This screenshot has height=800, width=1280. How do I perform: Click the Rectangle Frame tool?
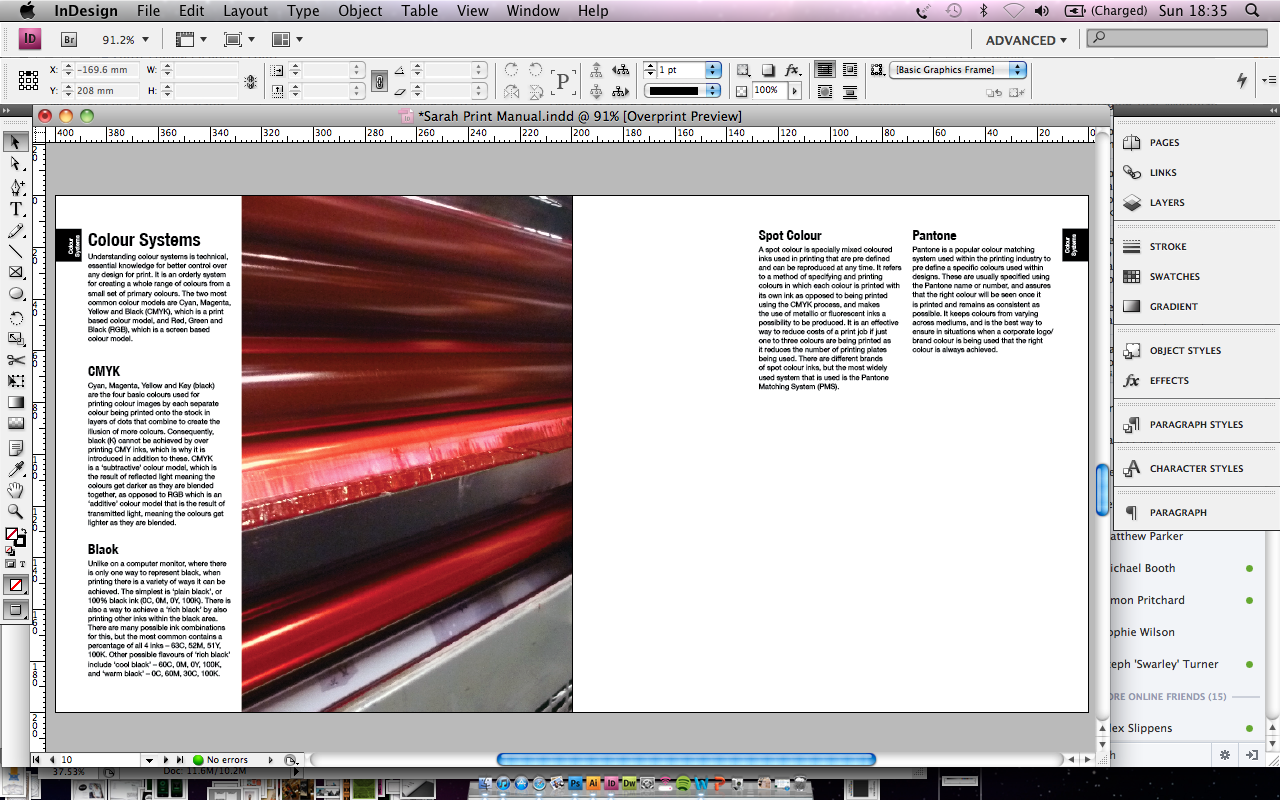(x=16, y=273)
